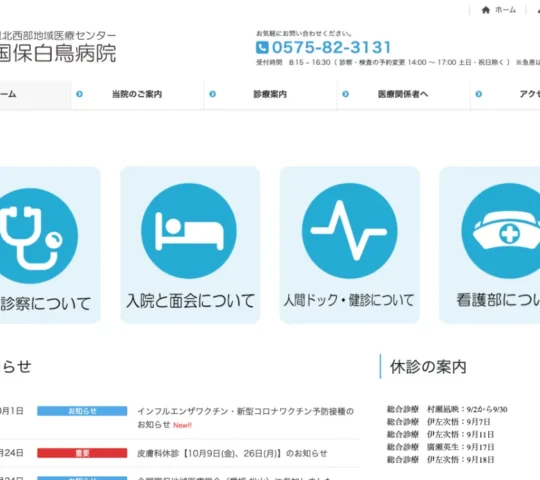Click arrow bullet before 診療案内

point(212,94)
